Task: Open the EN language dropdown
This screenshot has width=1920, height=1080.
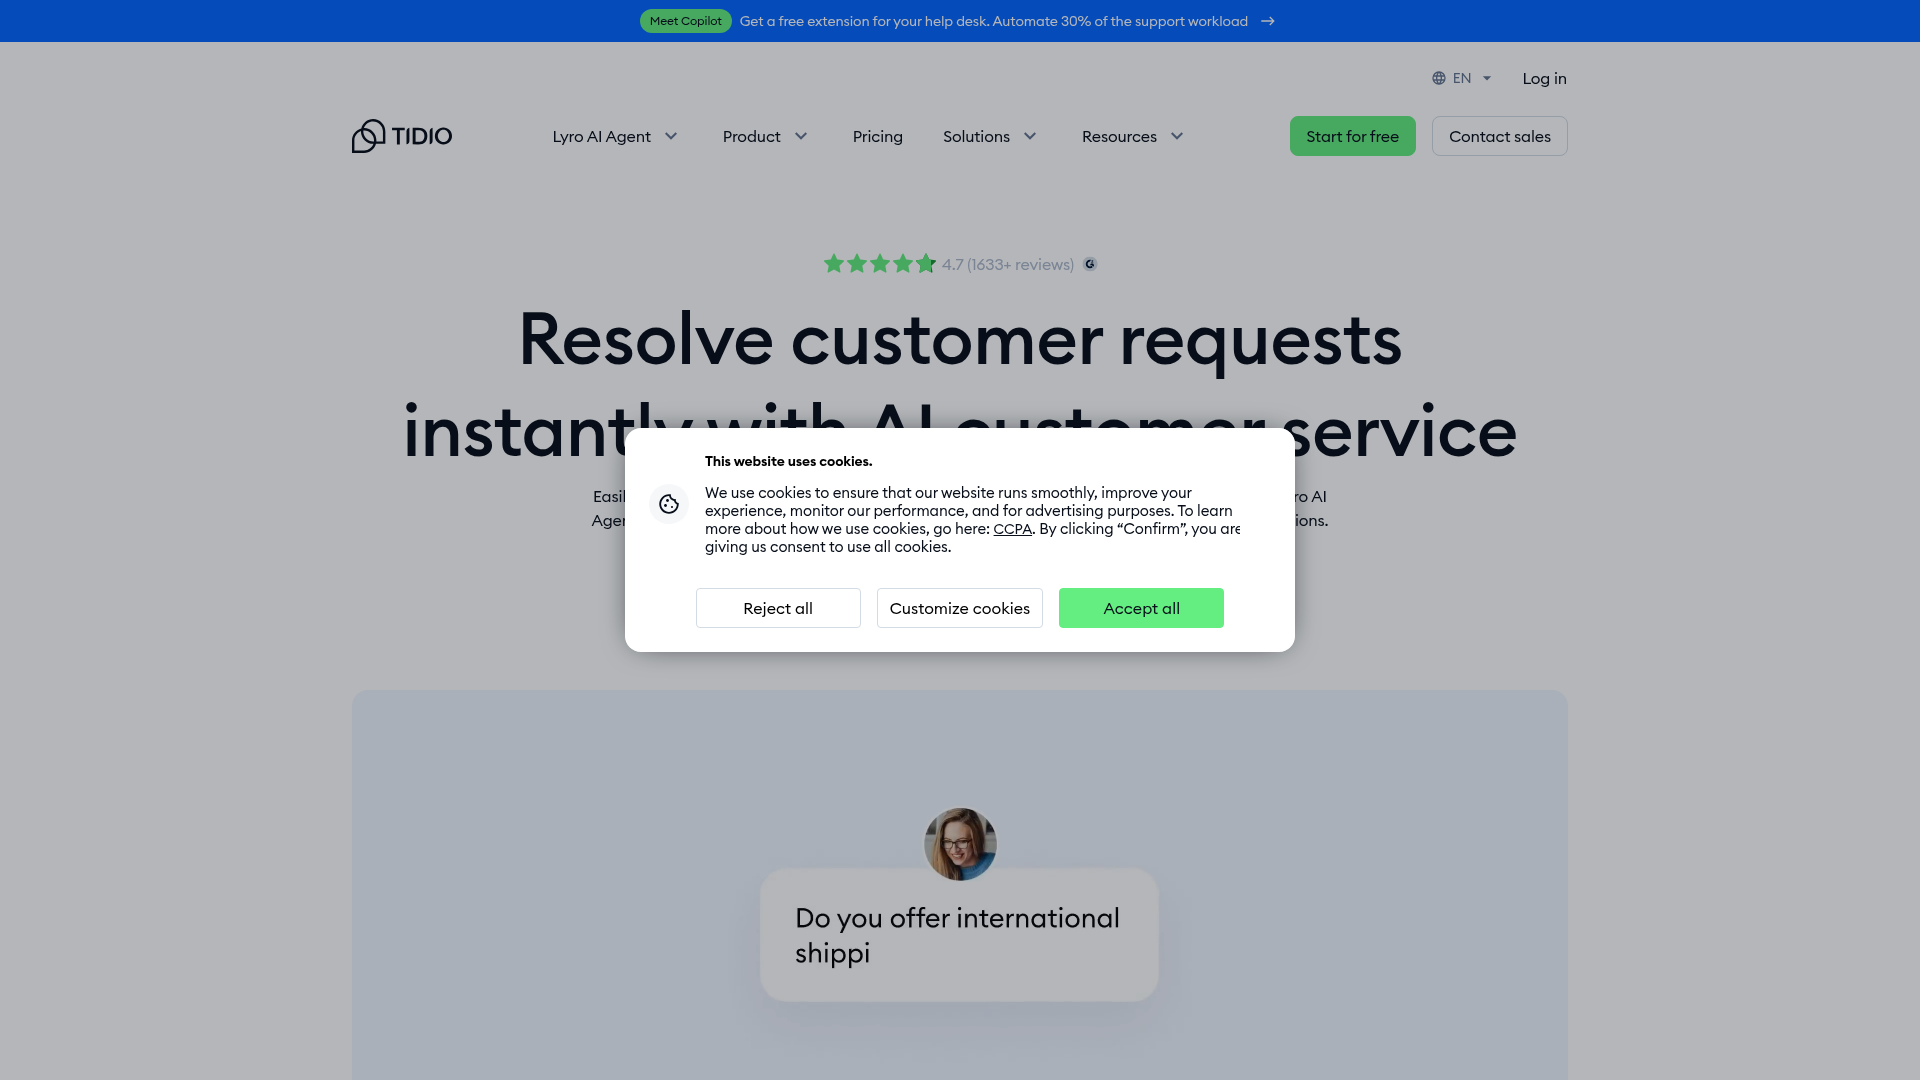Action: (1462, 78)
